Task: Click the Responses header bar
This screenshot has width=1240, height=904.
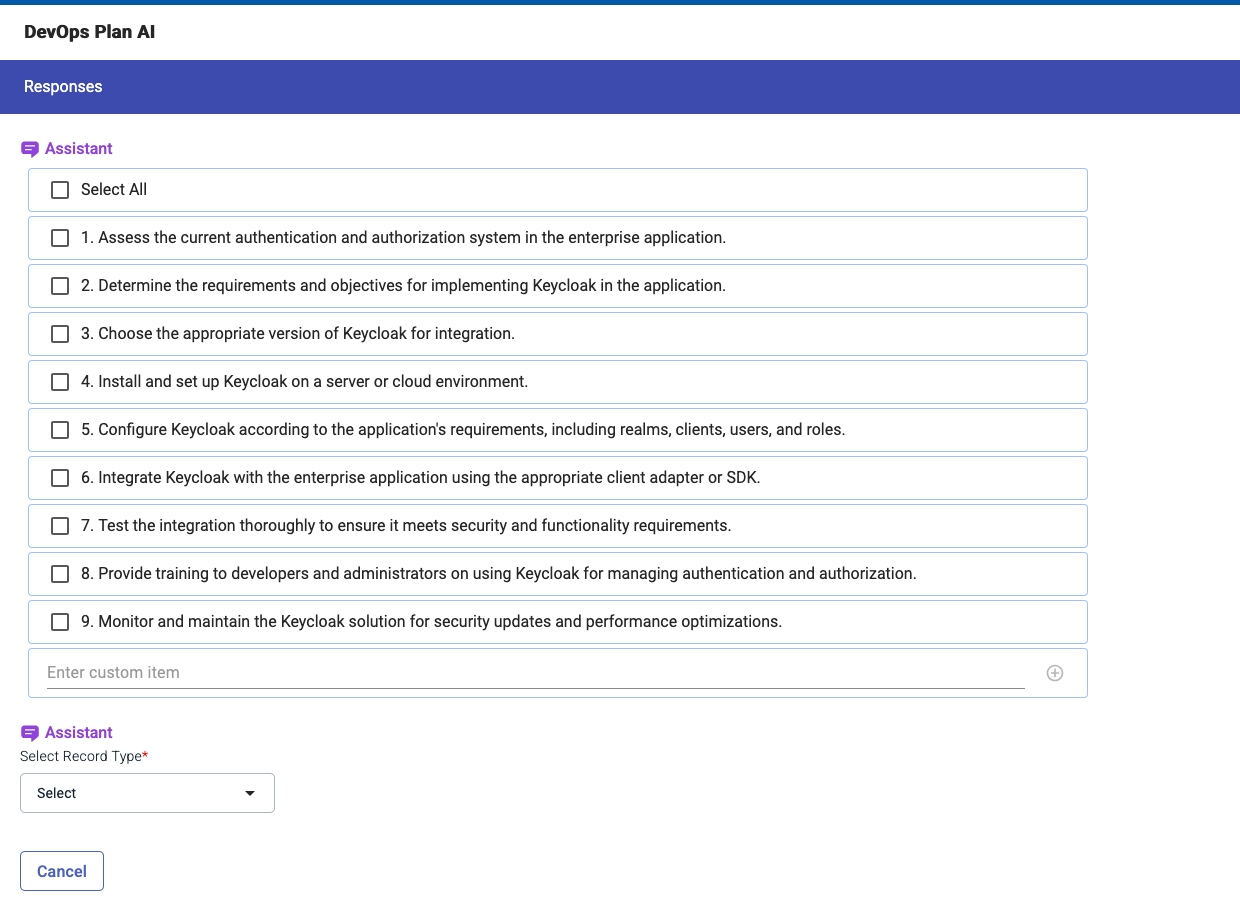Action: pyautogui.click(x=63, y=86)
